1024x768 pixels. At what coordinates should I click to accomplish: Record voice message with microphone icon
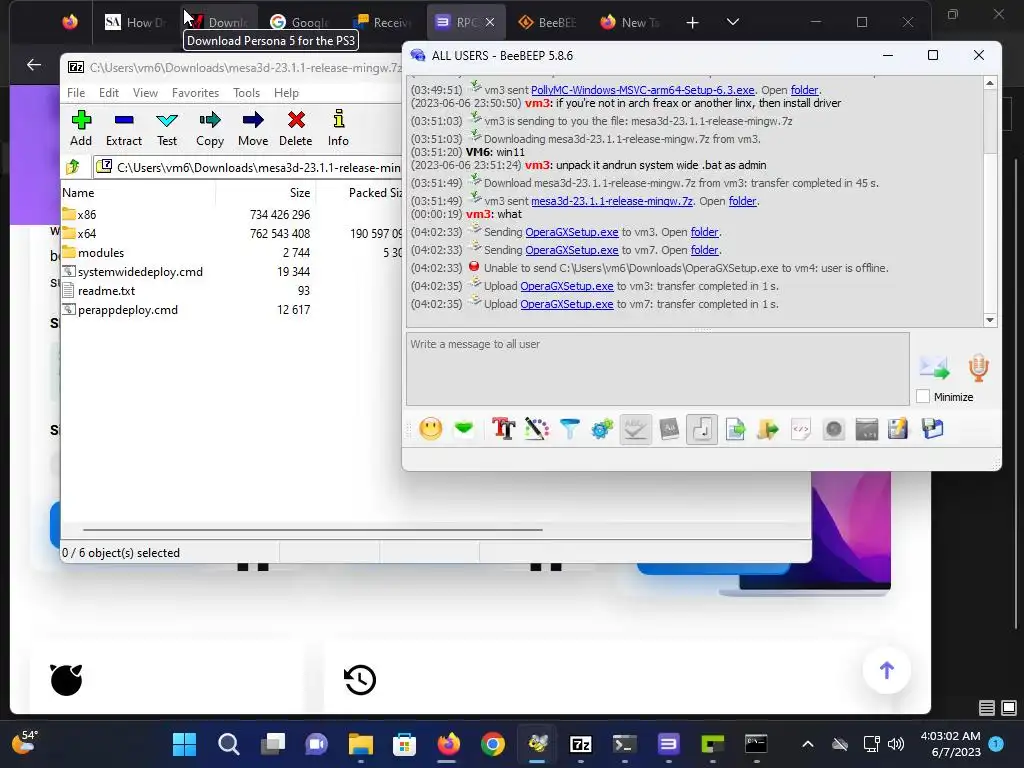(978, 368)
